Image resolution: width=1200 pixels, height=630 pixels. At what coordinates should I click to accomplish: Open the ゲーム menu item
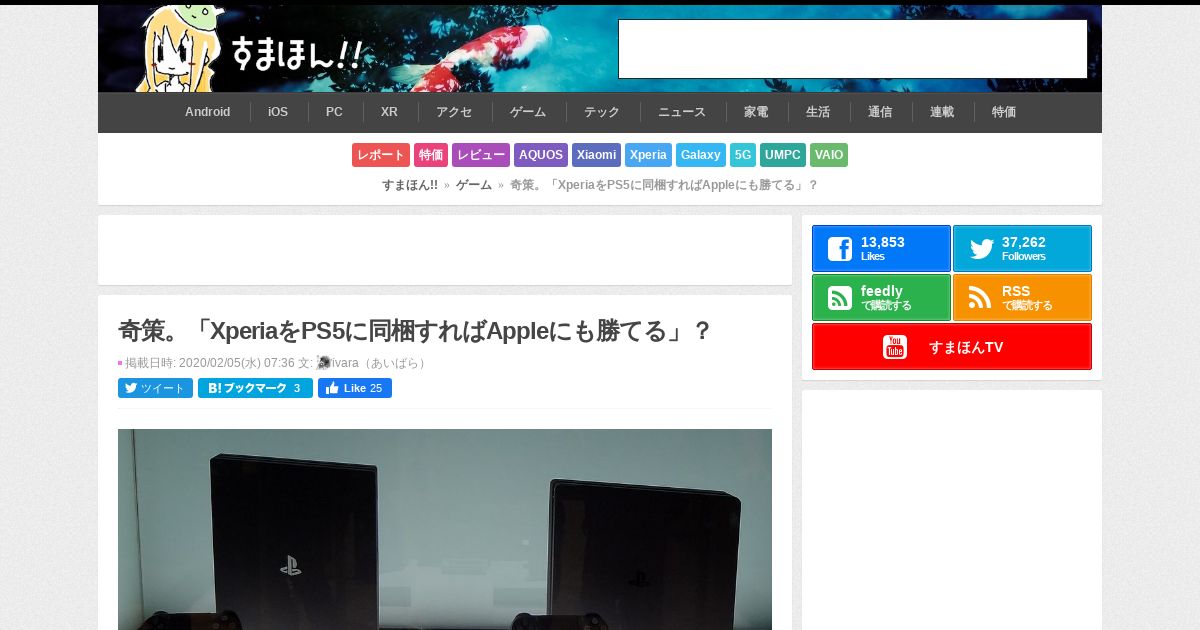coord(528,112)
